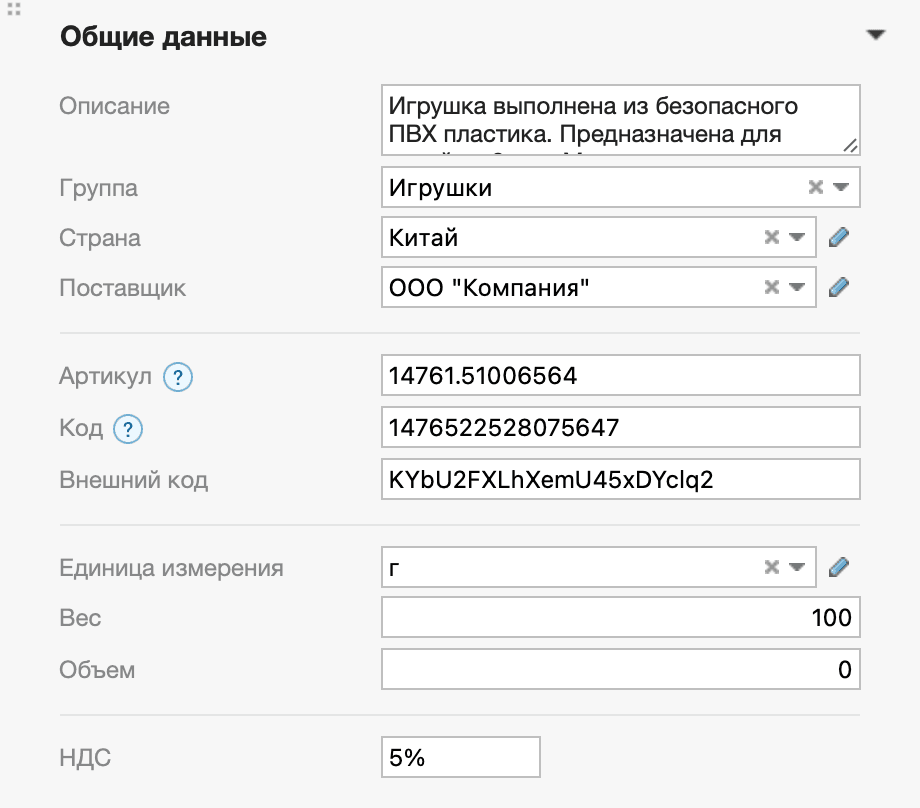Viewport: 920px width, 808px height.
Task: Click the Внешний код text field
Action: point(620,479)
